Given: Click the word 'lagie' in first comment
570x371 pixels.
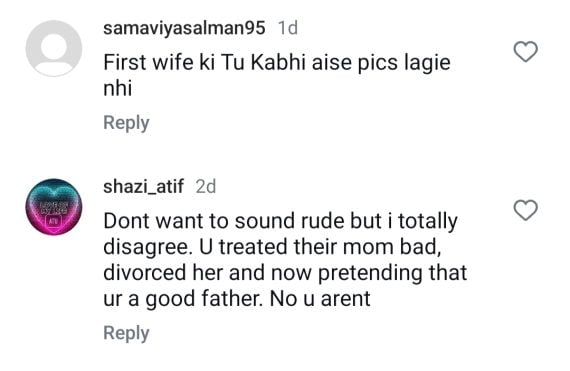Looking at the screenshot, I should [x=428, y=63].
